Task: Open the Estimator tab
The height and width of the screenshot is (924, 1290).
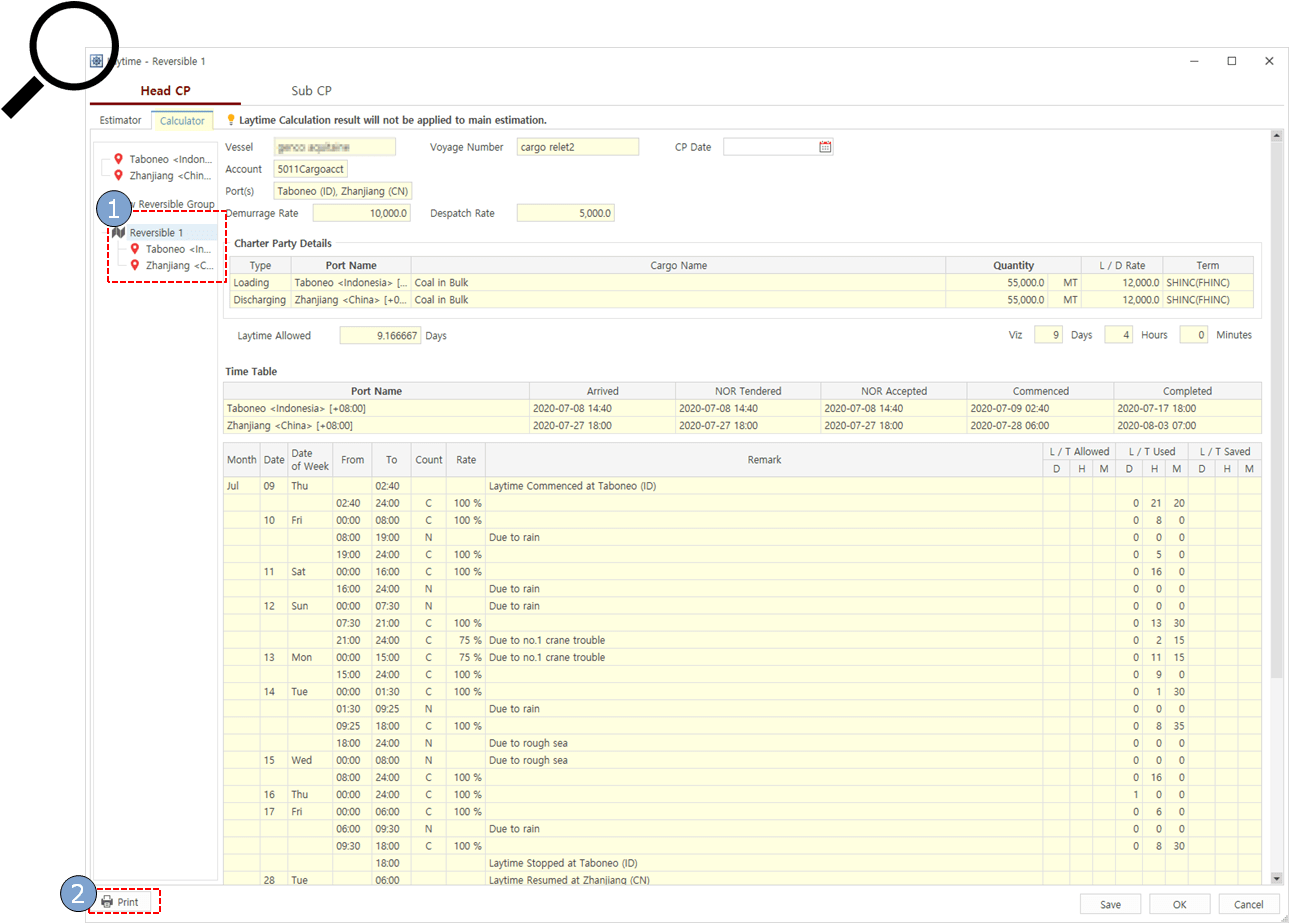Action: click(x=120, y=120)
